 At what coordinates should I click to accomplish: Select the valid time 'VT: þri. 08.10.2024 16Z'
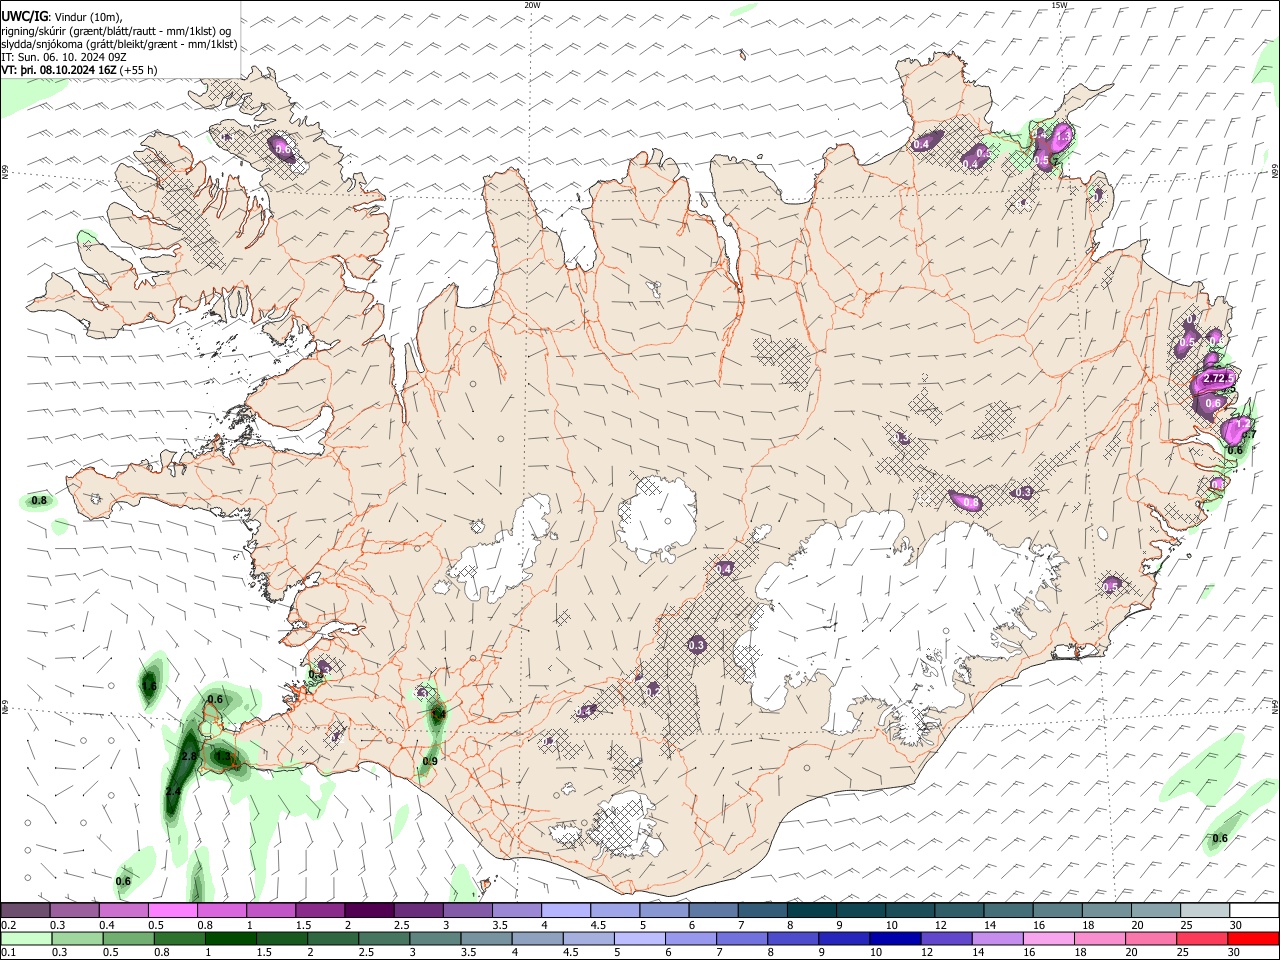tap(59, 70)
